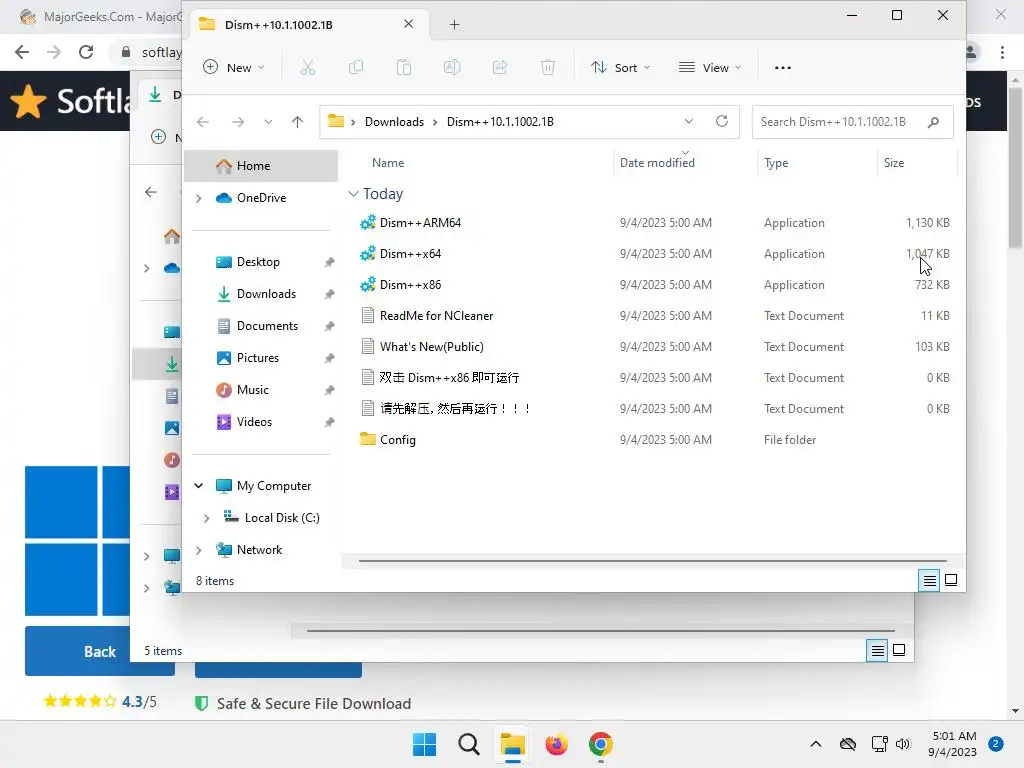This screenshot has height=768, width=1024.
Task: Go up one folder with the up arrow
Action: [x=297, y=121]
